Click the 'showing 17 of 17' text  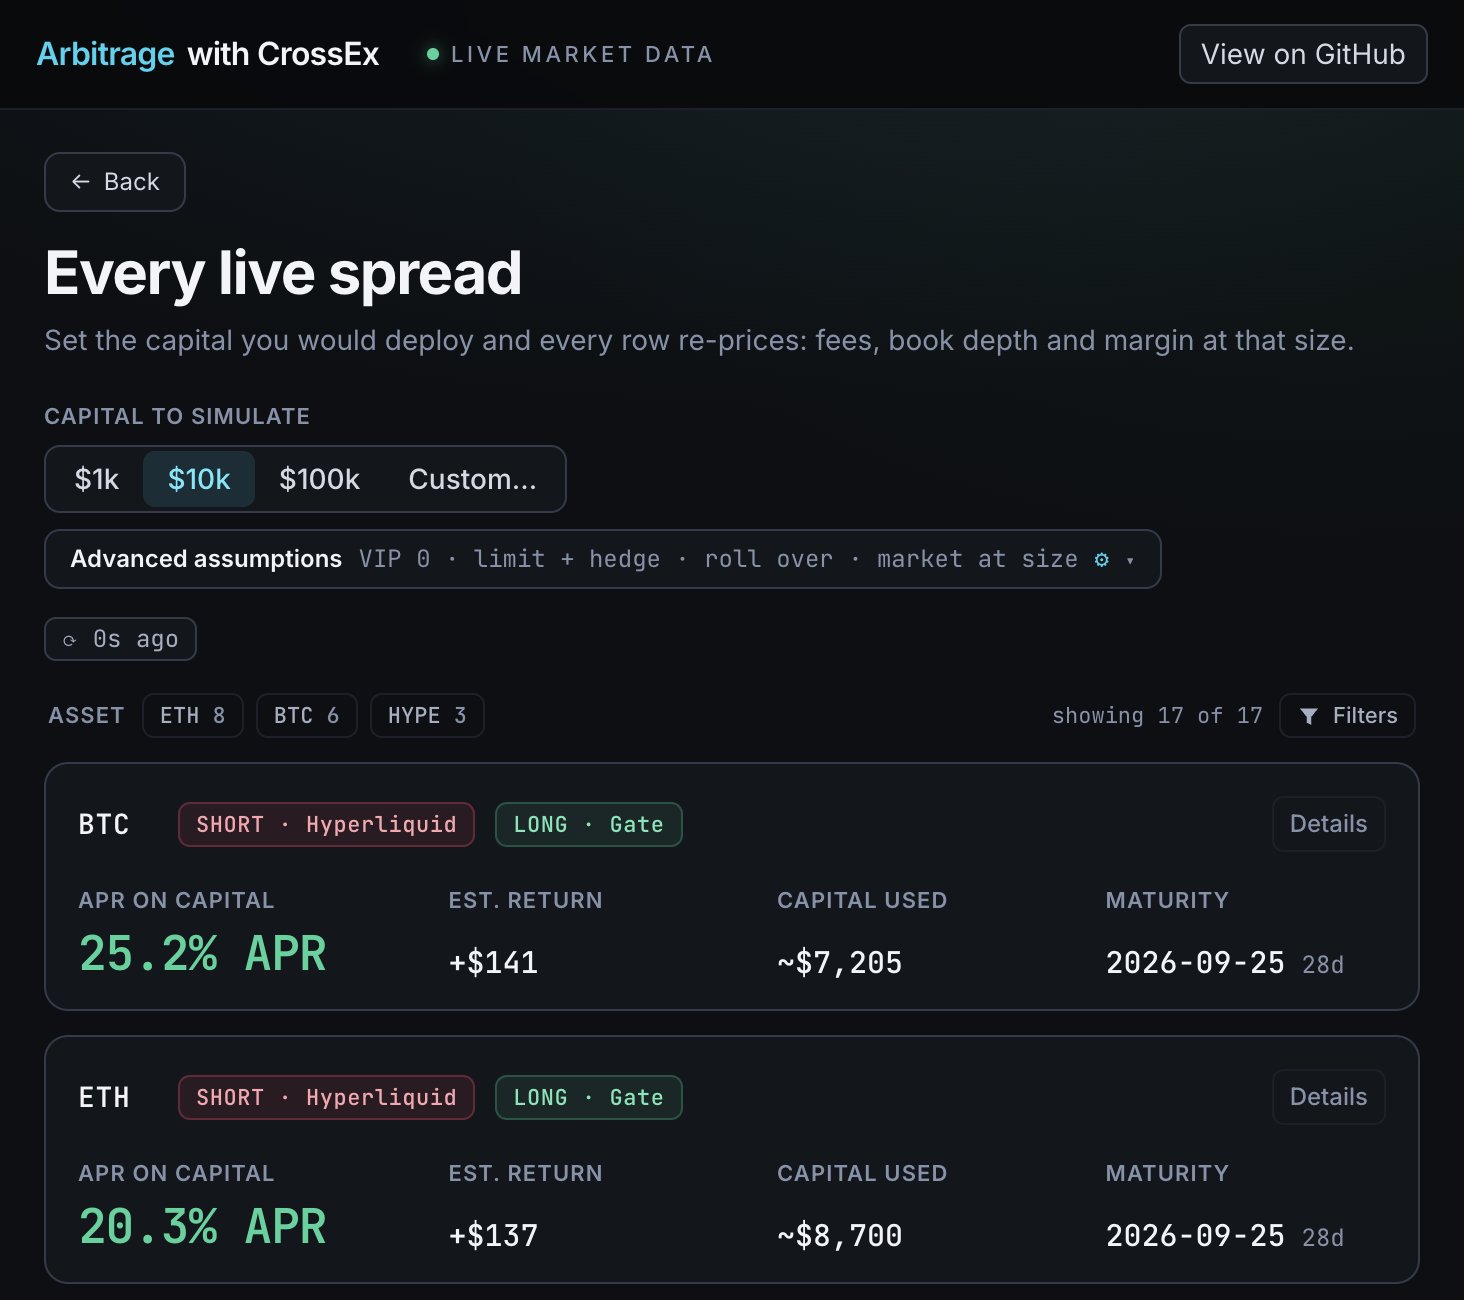(1157, 716)
